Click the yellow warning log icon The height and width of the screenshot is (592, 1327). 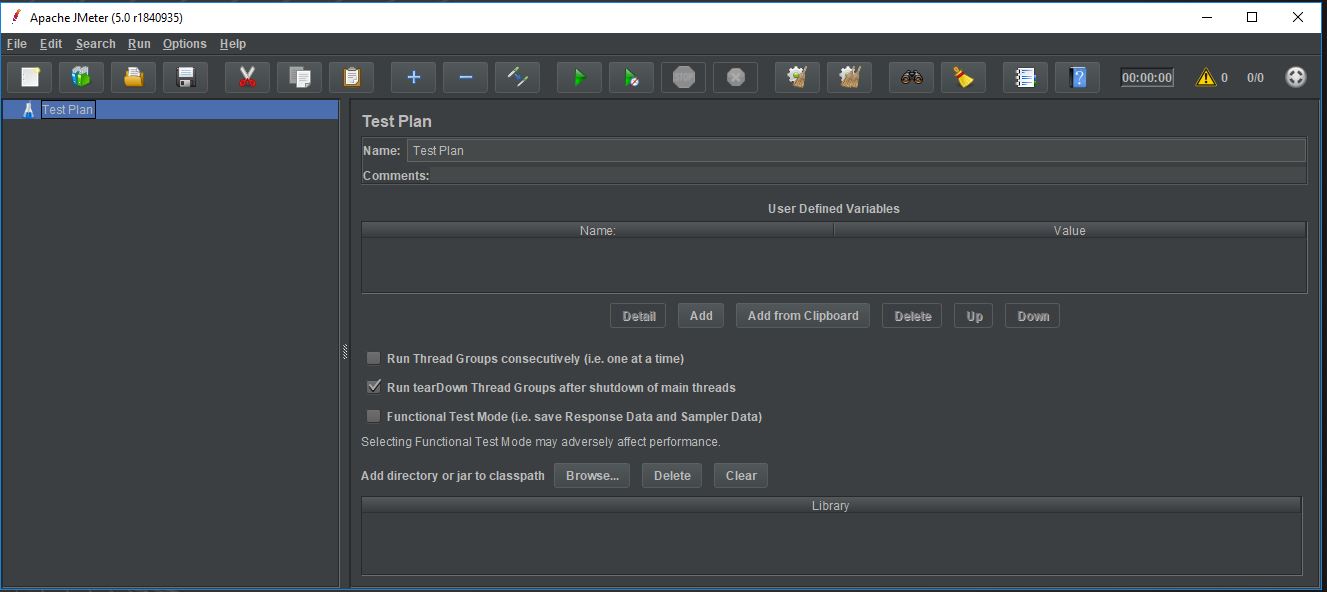pos(1206,77)
